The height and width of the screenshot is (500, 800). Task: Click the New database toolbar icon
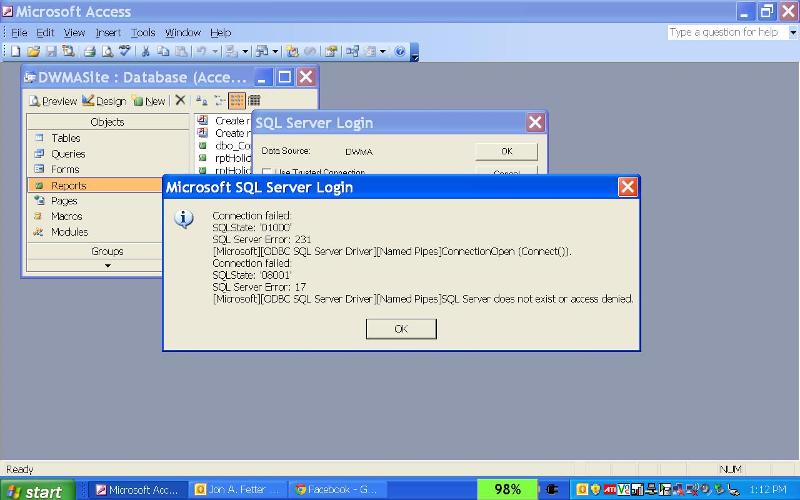15,51
